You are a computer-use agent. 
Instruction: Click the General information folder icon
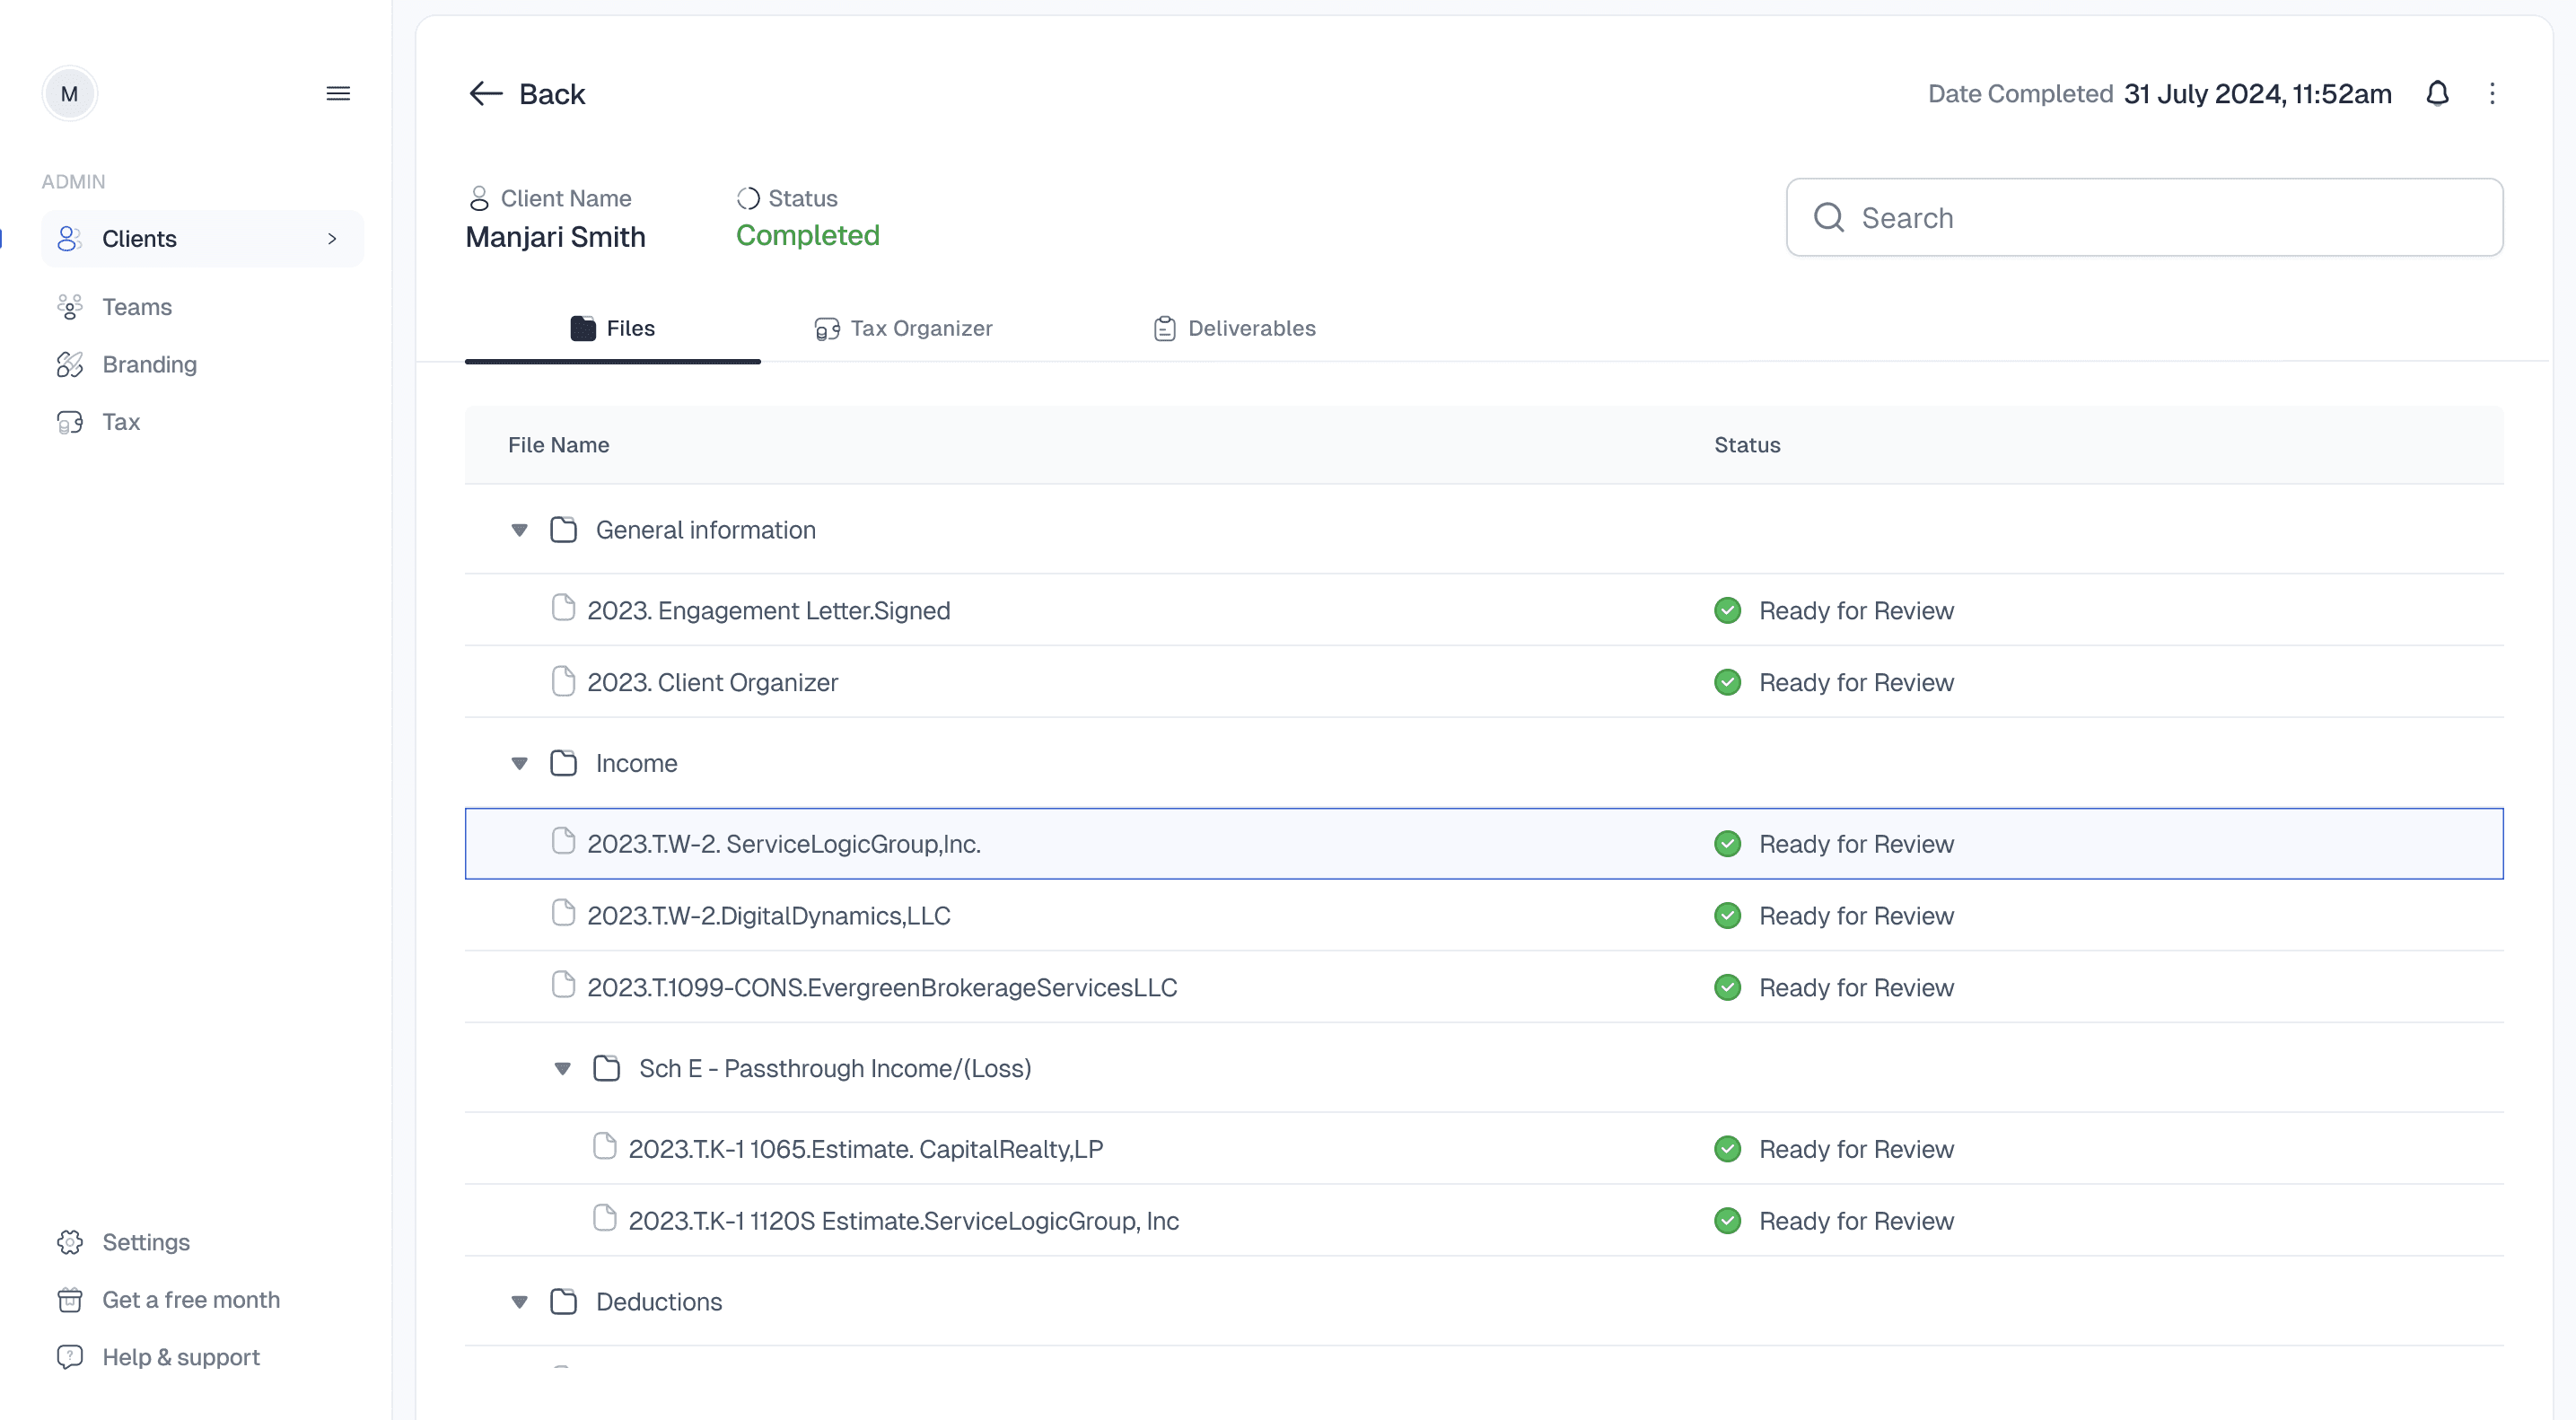click(x=563, y=529)
